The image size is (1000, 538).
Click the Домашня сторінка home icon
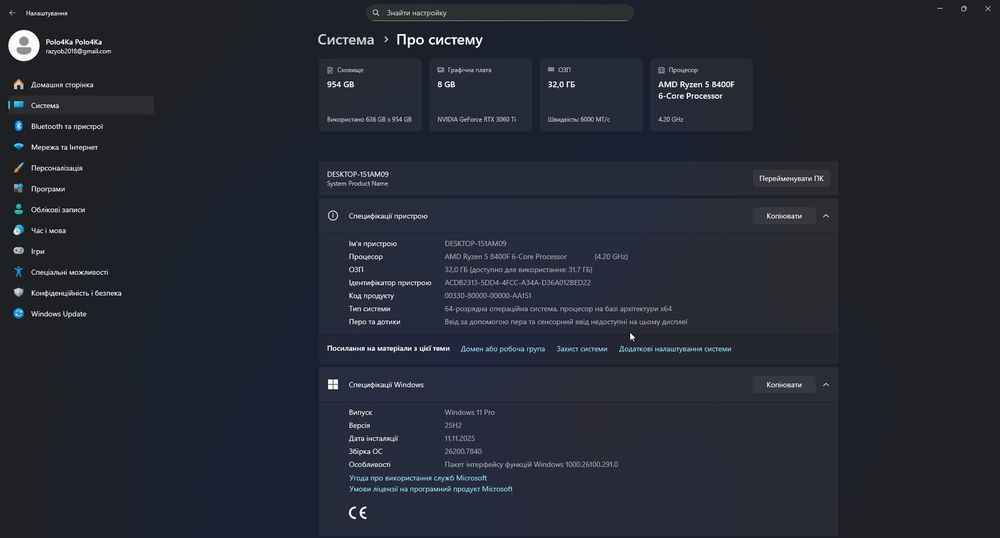[19, 85]
